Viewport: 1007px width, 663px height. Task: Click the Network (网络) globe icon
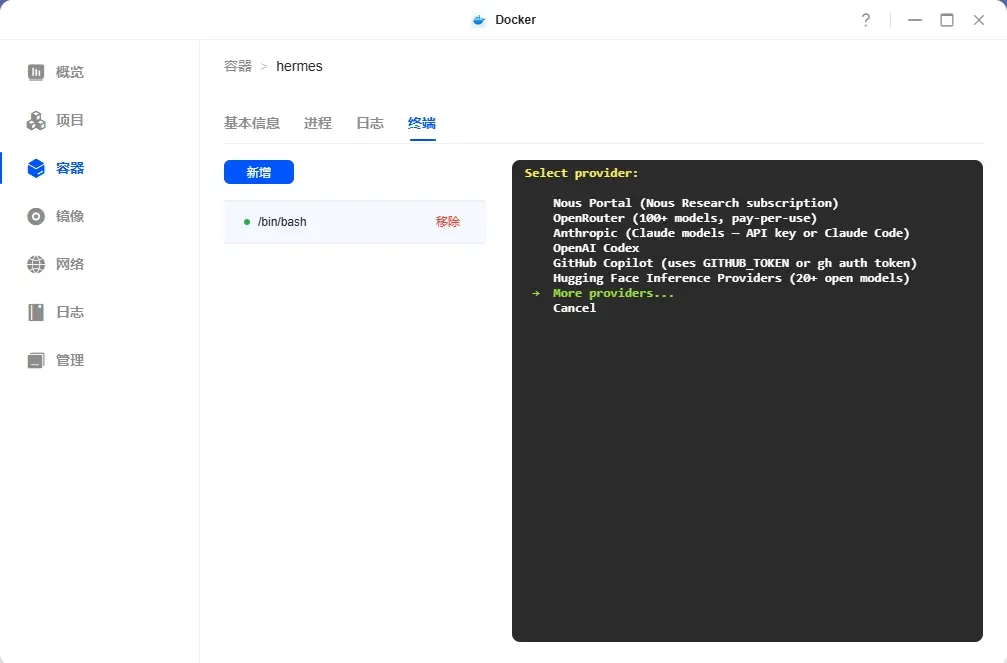click(x=36, y=264)
